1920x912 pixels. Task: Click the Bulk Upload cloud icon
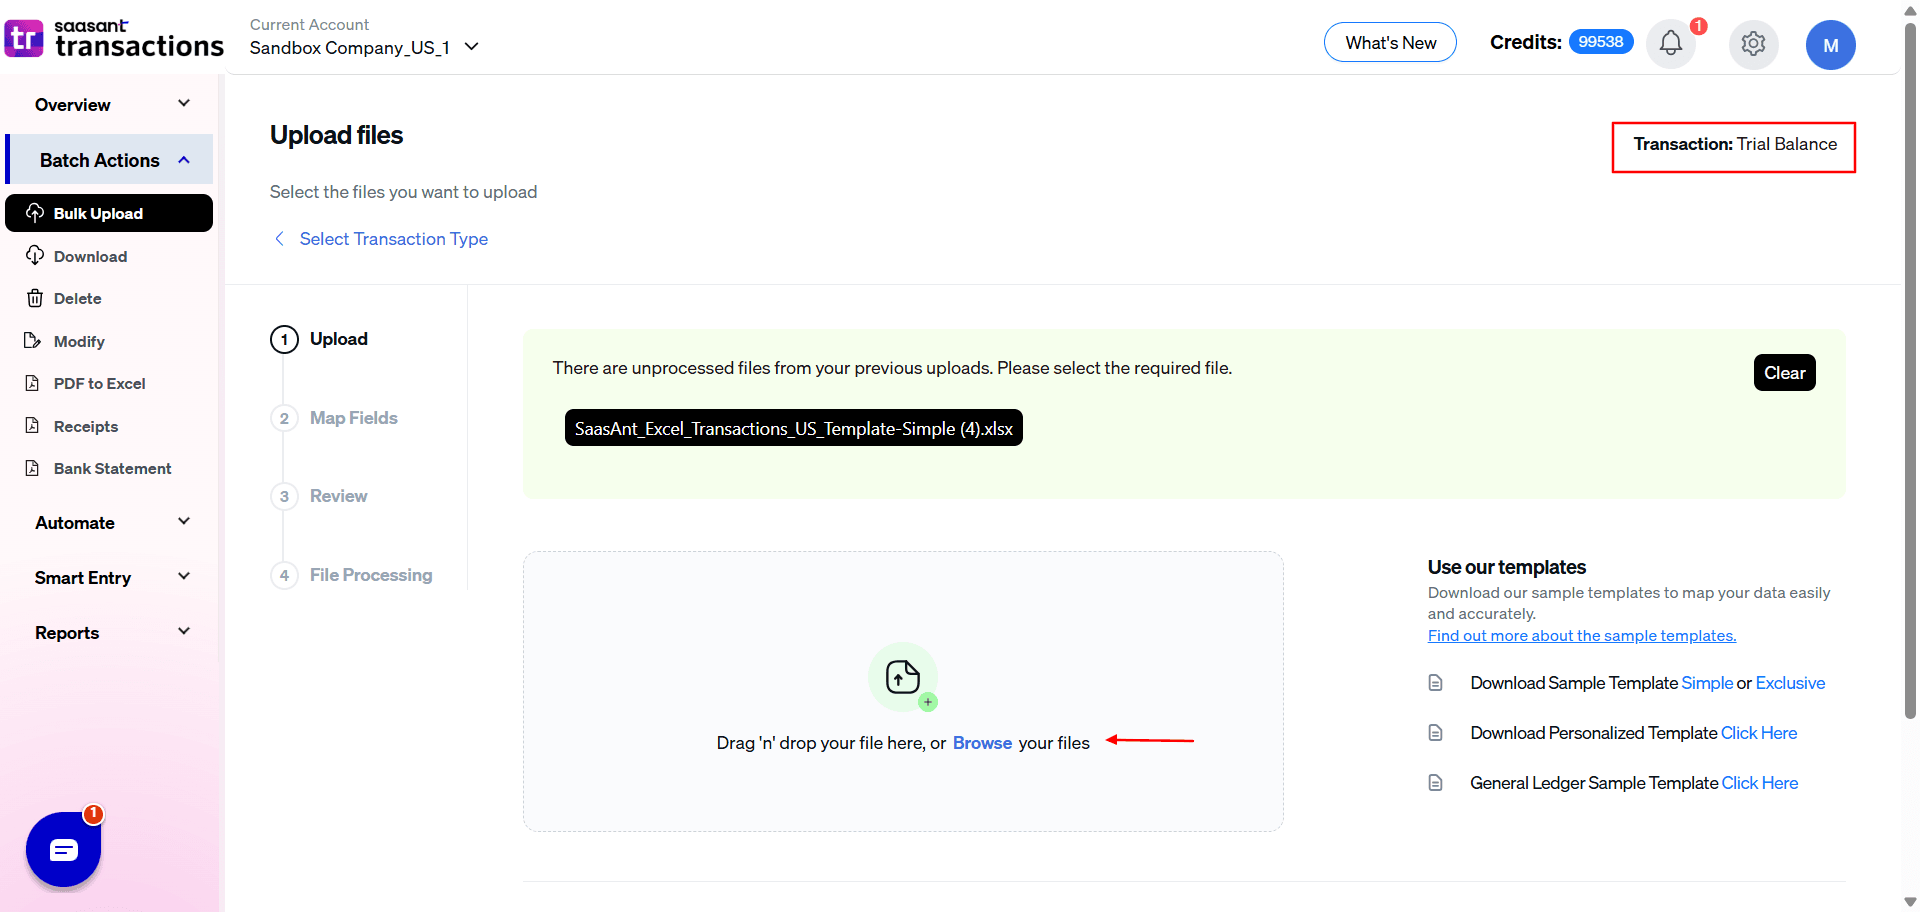tap(35, 213)
